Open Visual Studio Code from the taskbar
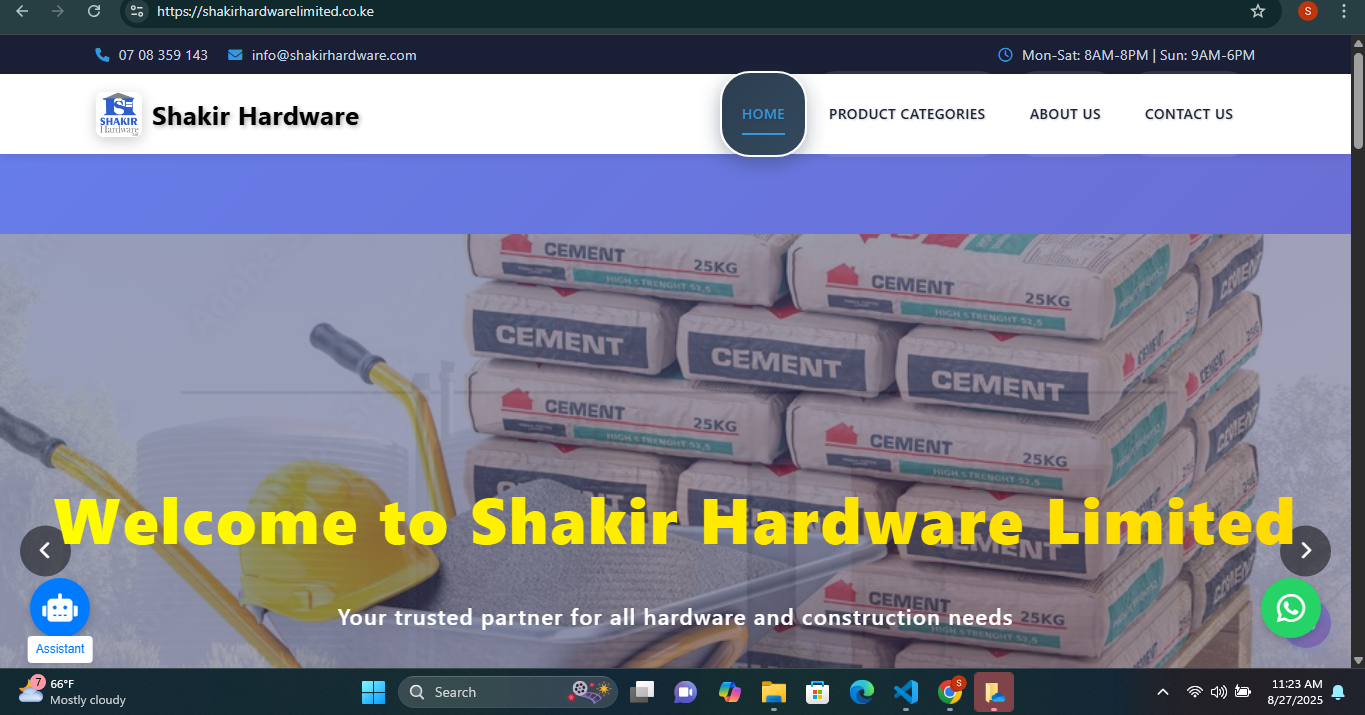1365x715 pixels. [905, 692]
